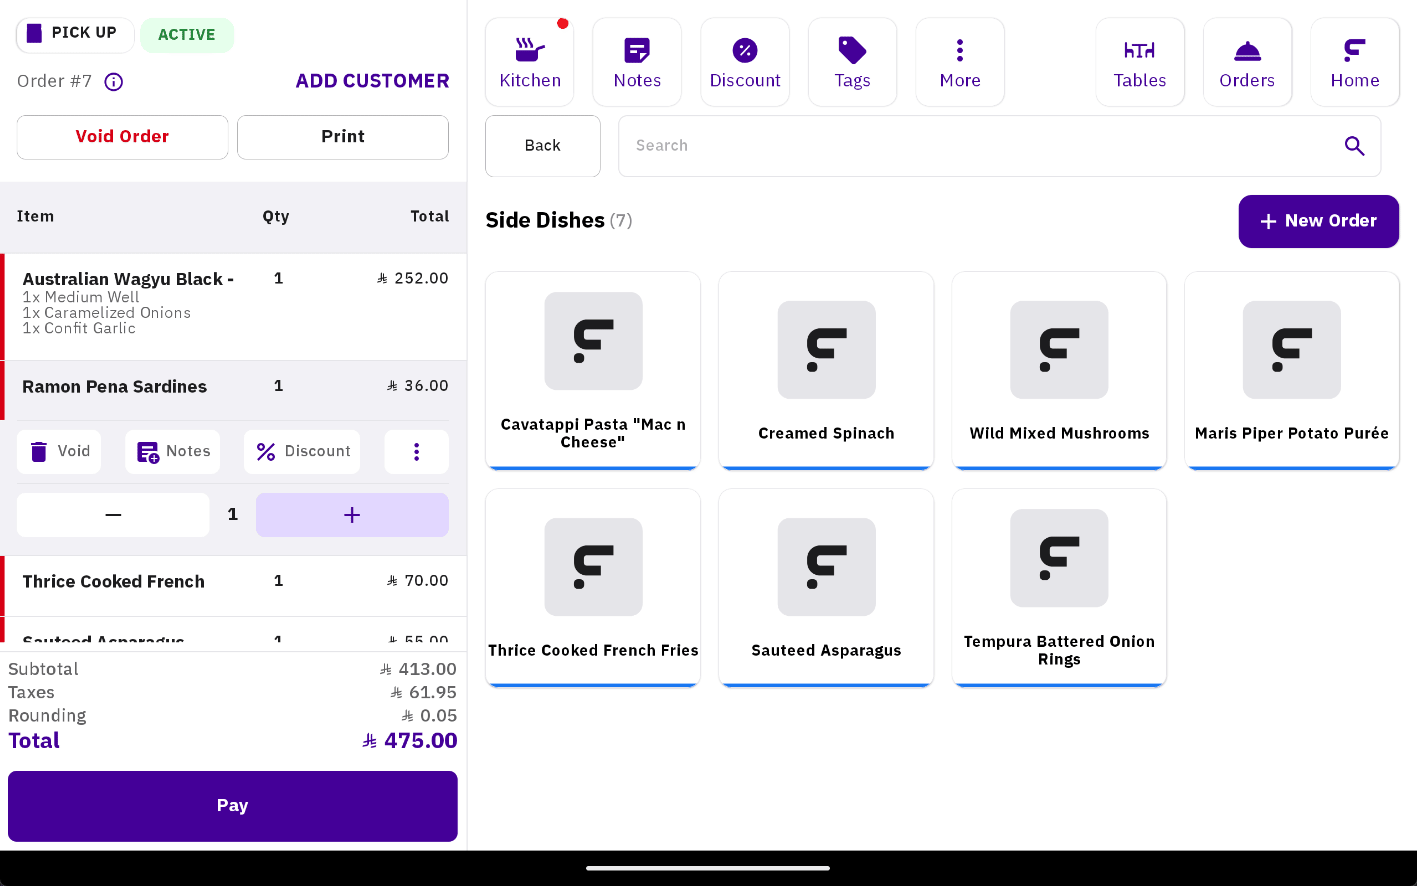Image resolution: width=1417 pixels, height=886 pixels.
Task: Decrease Ramon Pena Sardines quantity with minus
Action: [113, 515]
